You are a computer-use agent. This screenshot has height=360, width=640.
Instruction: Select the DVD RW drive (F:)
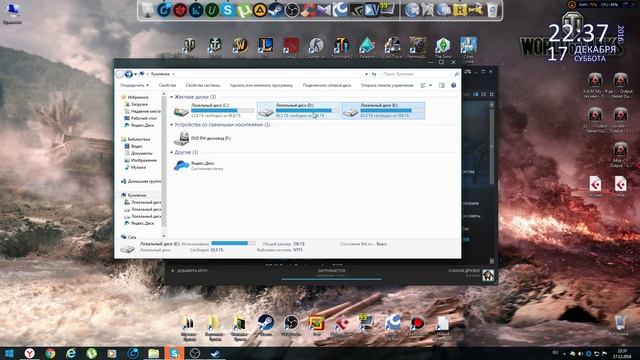(202, 138)
